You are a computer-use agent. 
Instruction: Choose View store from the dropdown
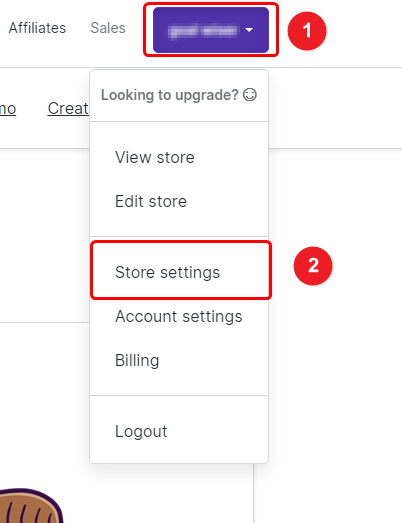pos(155,157)
